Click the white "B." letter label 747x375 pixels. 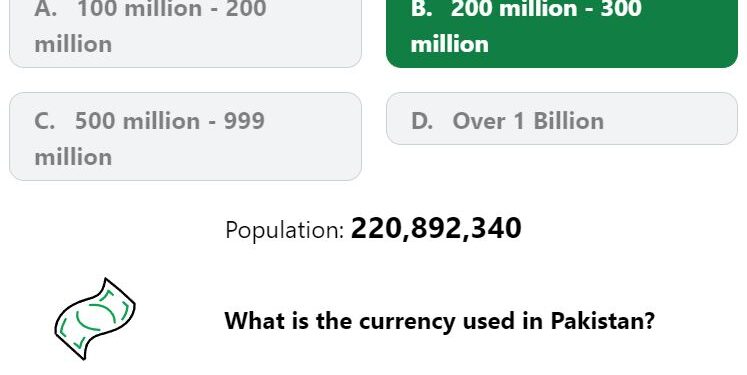coord(421,9)
